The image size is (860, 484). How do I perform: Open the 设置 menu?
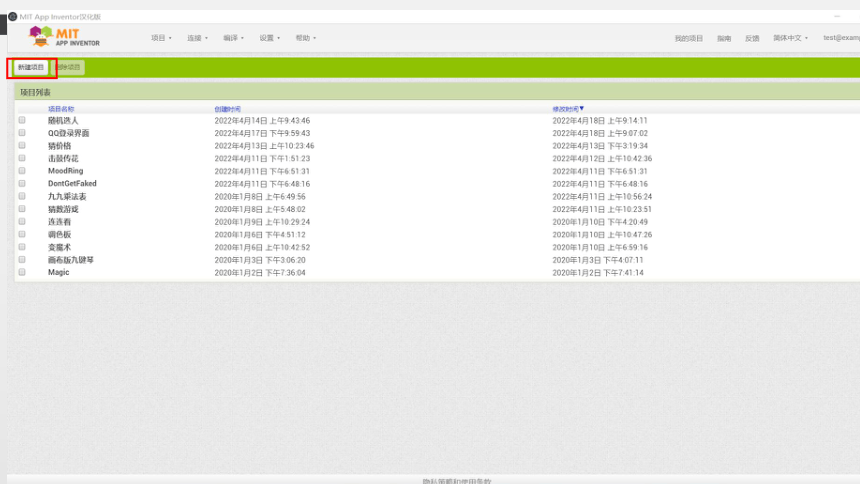pyautogui.click(x=270, y=38)
